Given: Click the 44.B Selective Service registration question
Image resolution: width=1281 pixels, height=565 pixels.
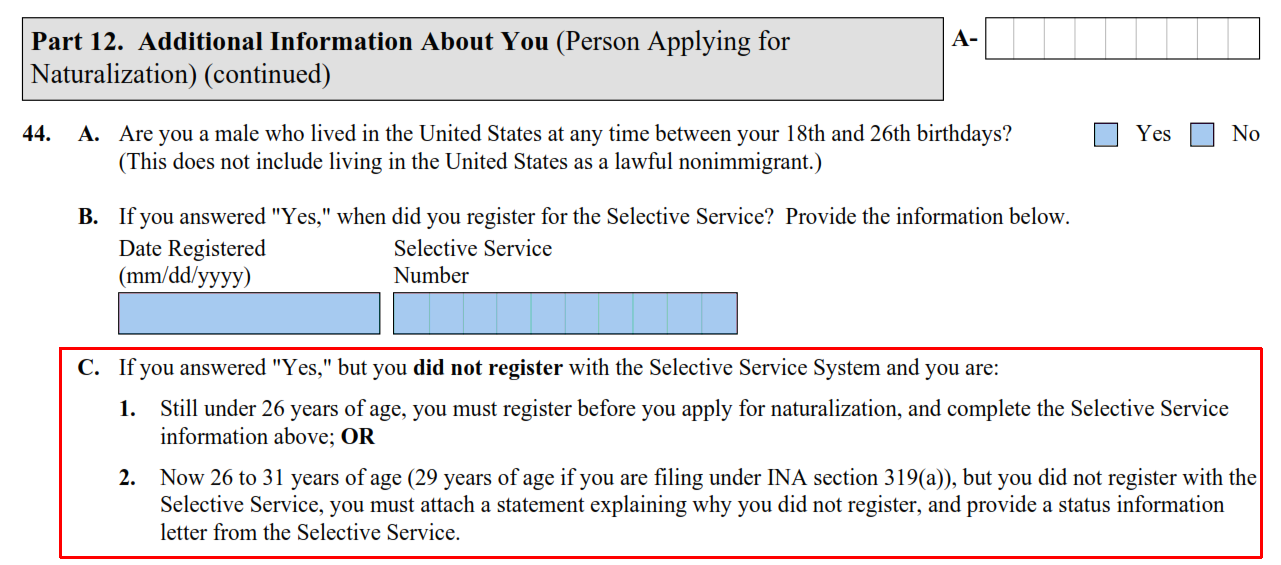Looking at the screenshot, I should tap(594, 217).
